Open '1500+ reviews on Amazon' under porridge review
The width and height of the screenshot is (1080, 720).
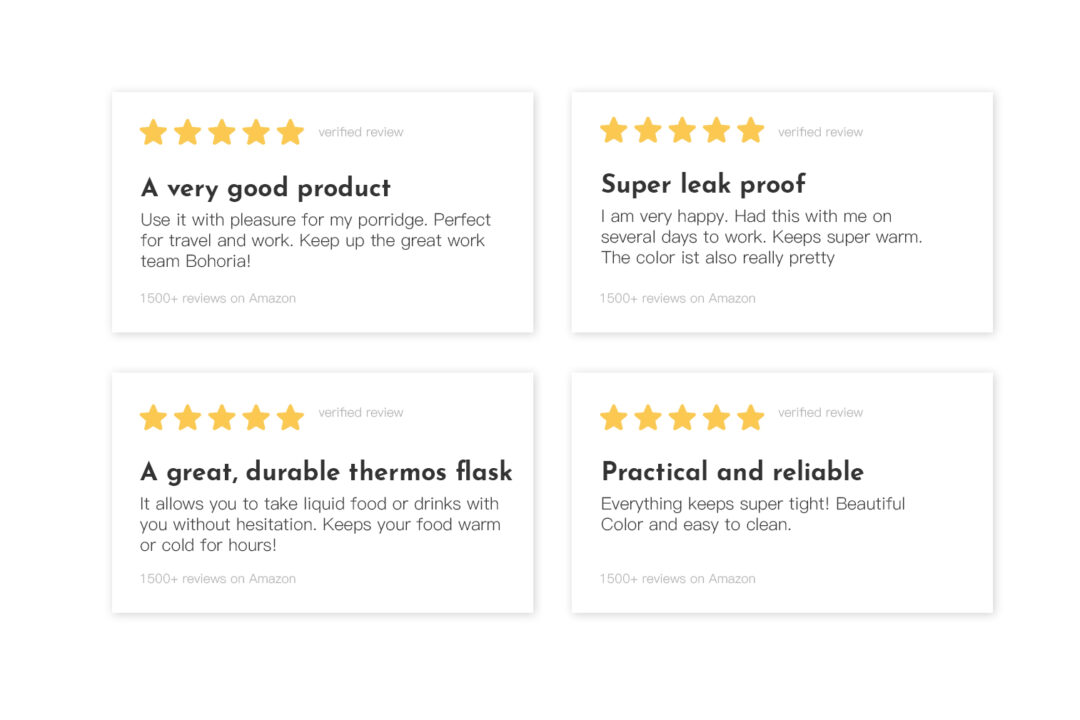tap(218, 298)
